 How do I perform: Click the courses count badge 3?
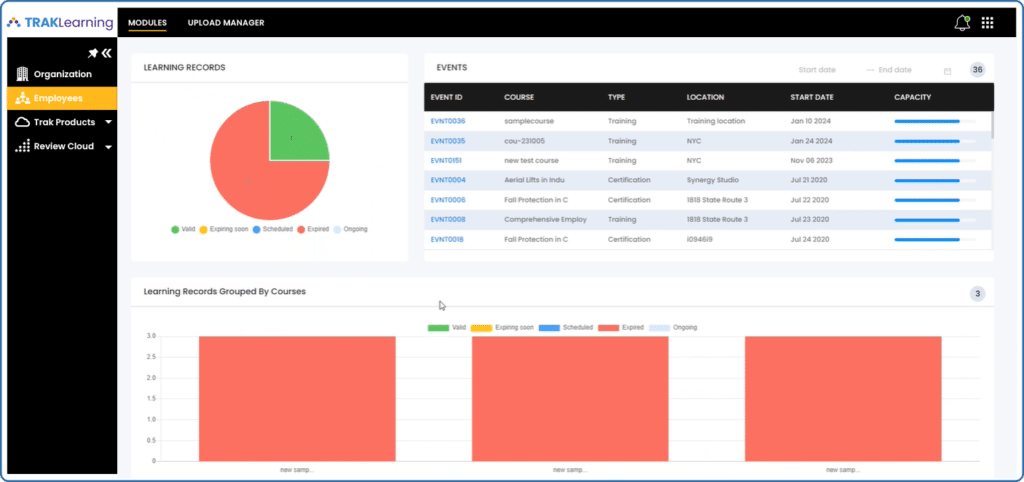click(x=977, y=294)
